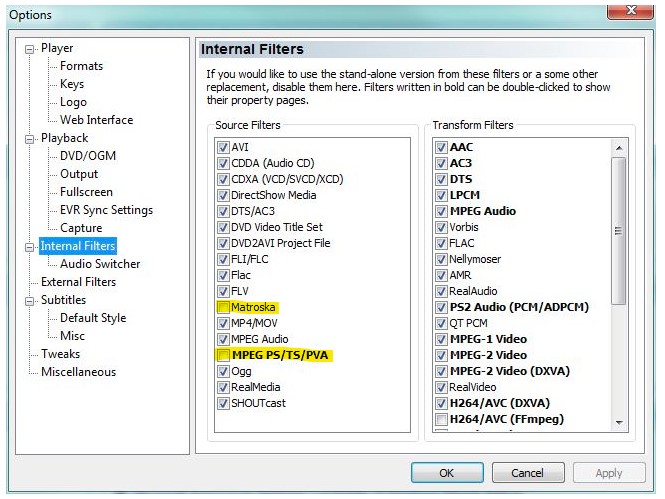The width and height of the screenshot is (665, 499).
Task: Open the Tweaks page
Action: [61, 354]
